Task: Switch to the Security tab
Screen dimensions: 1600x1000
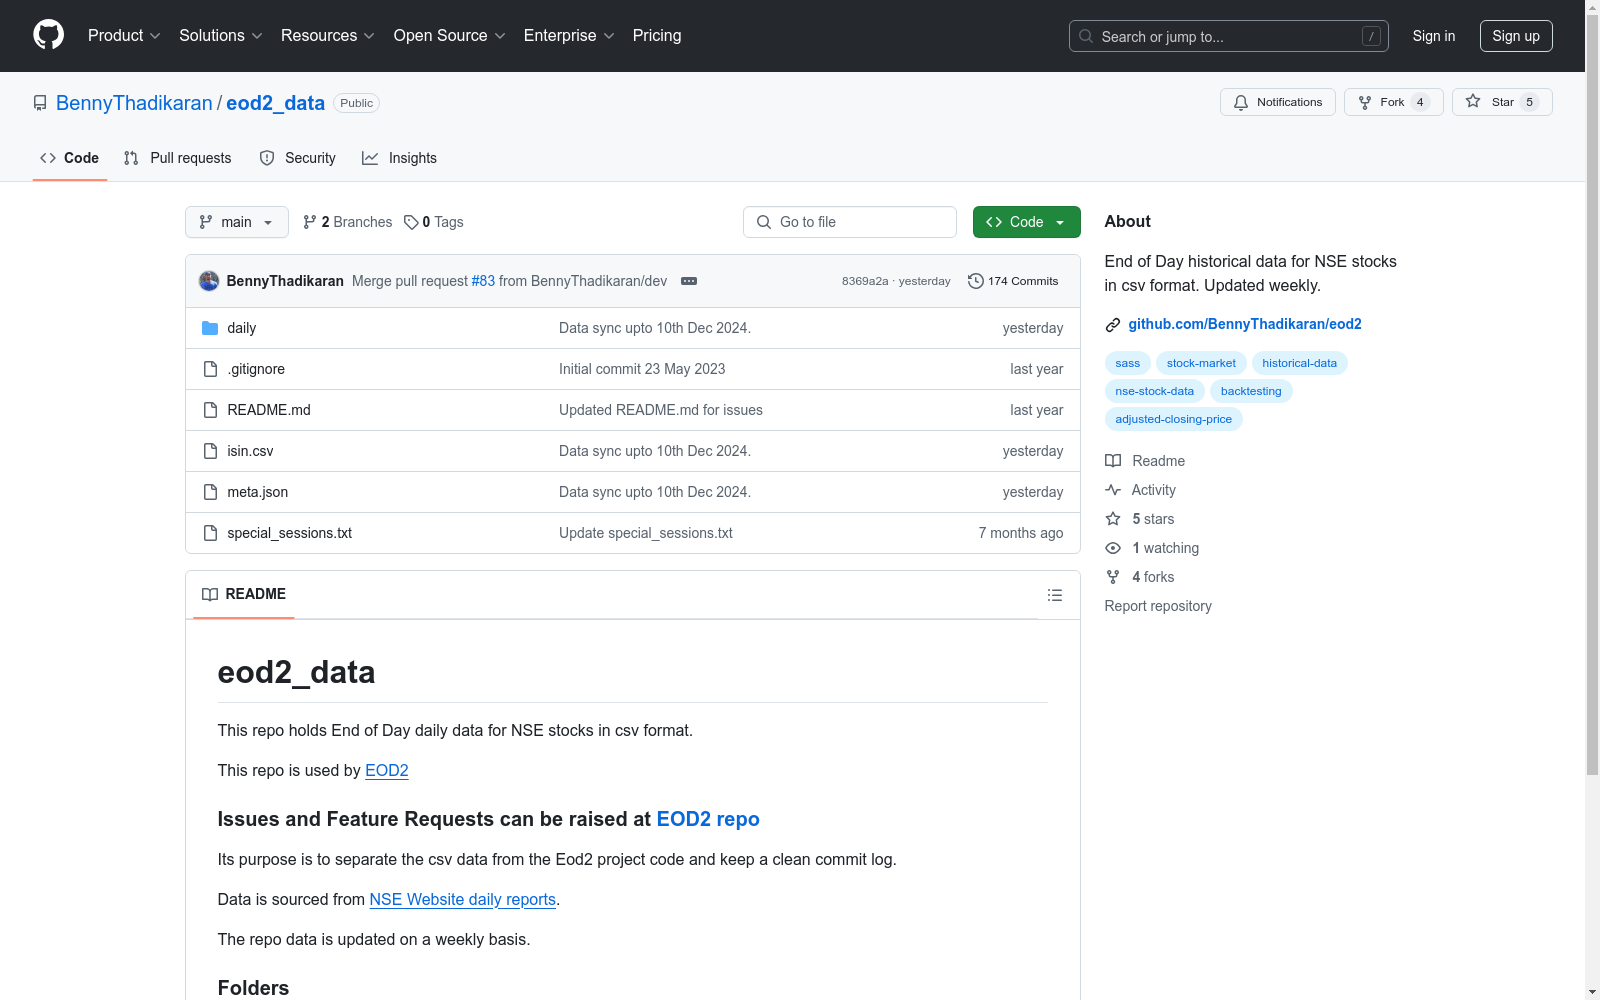Action: (297, 158)
